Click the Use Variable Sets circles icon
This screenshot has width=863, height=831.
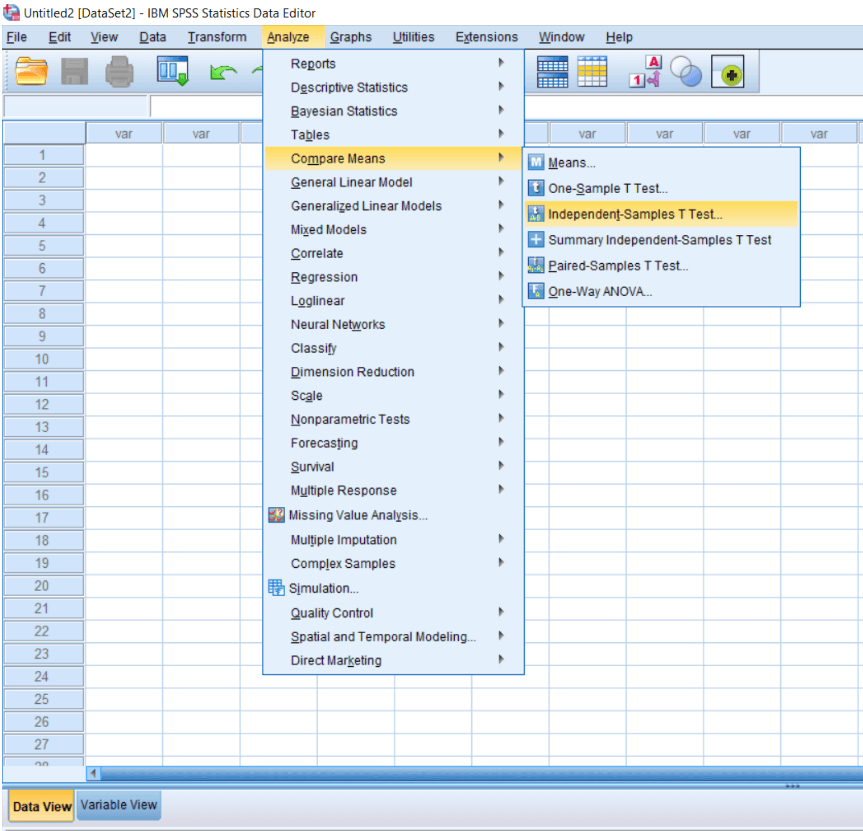point(686,72)
